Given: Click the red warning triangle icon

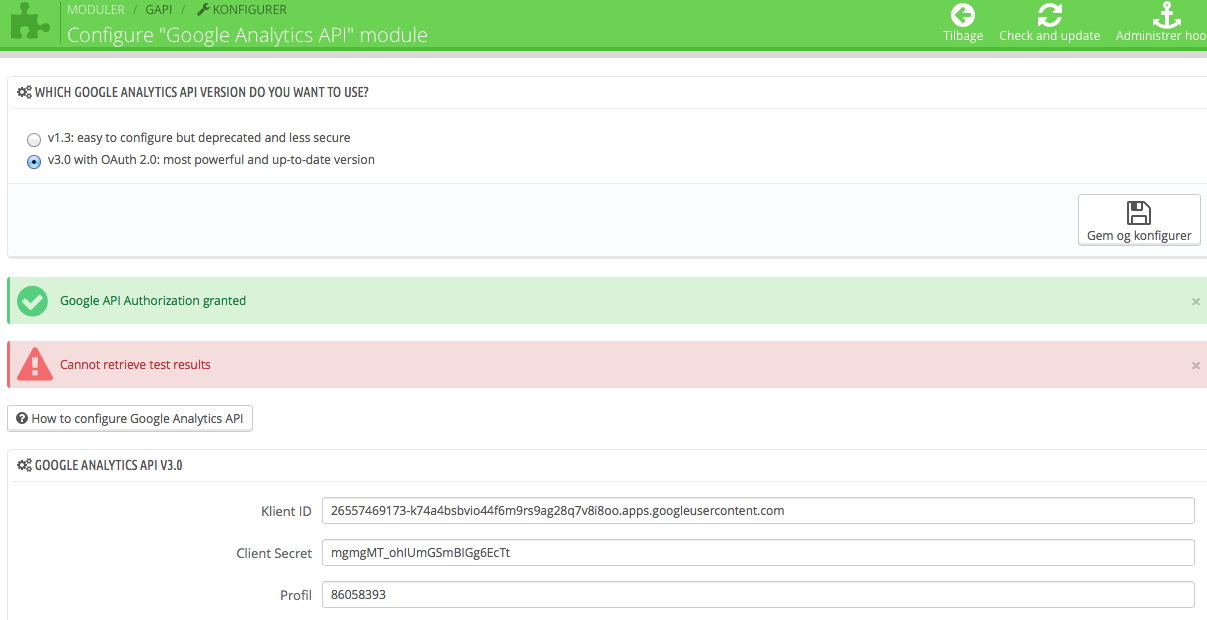Looking at the screenshot, I should [34, 364].
